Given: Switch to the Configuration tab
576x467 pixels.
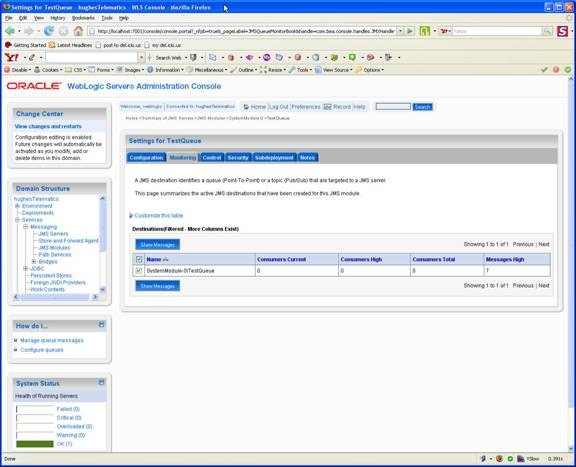Looking at the screenshot, I should click(146, 158).
